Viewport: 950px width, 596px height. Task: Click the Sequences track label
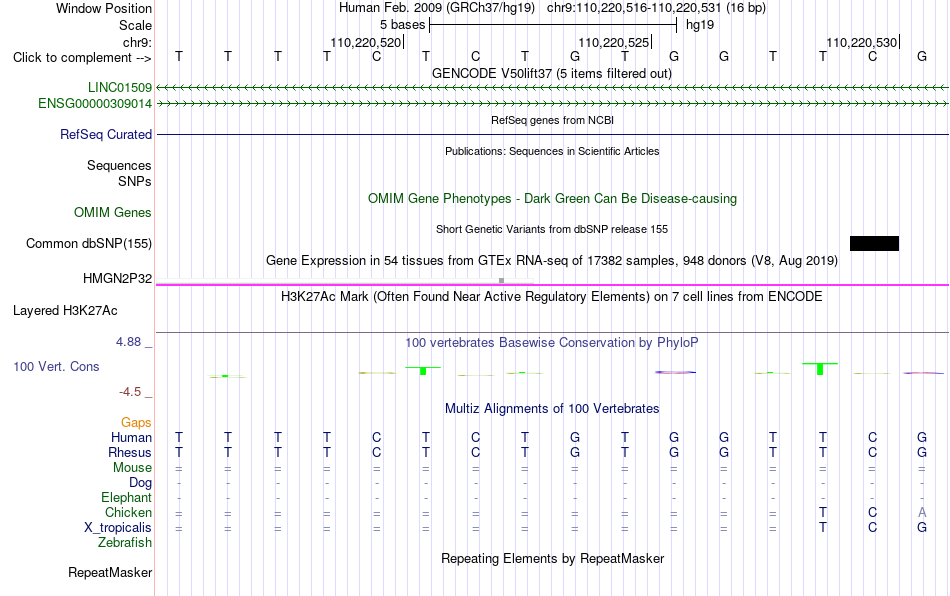(x=119, y=165)
